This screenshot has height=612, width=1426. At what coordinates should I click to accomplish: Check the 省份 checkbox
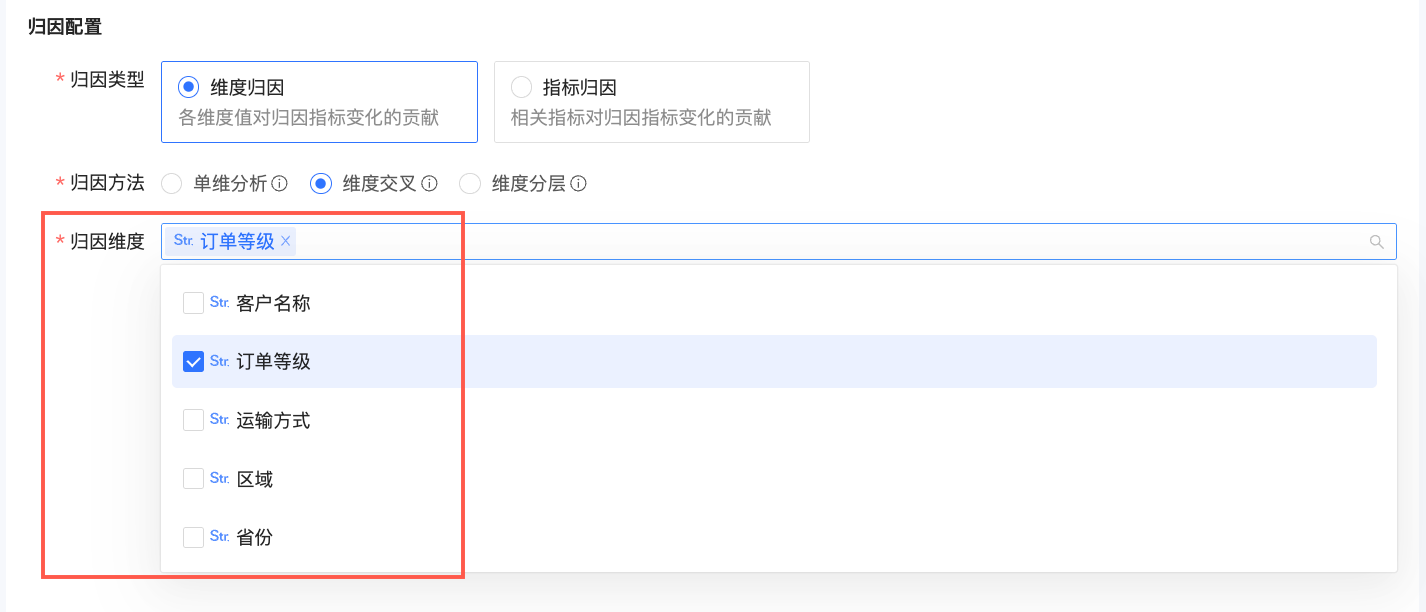click(x=194, y=537)
